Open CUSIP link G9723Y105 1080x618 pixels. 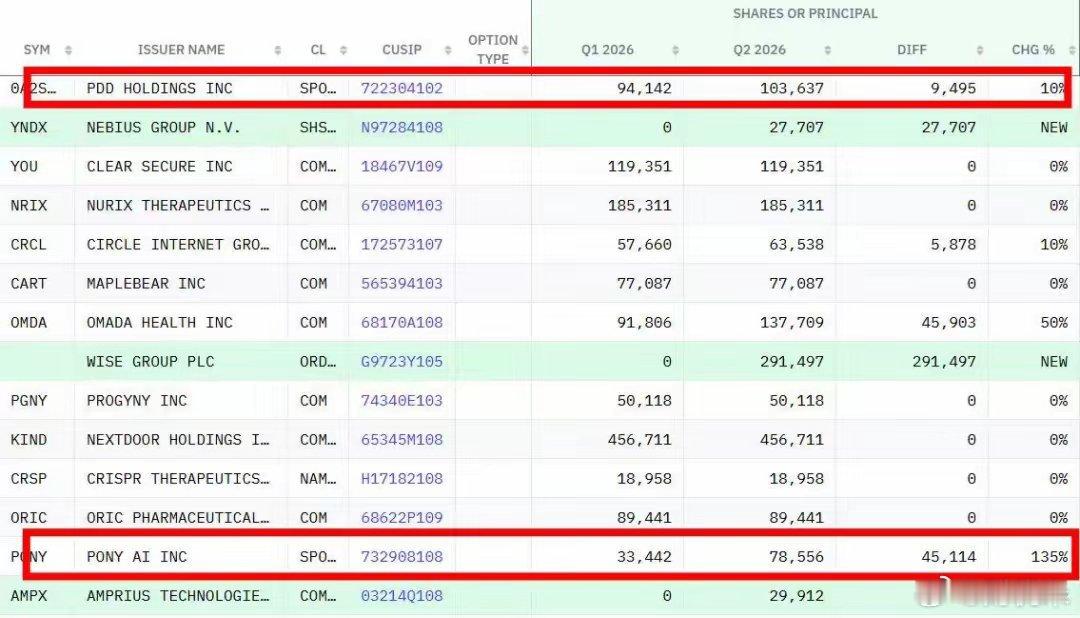coord(402,362)
